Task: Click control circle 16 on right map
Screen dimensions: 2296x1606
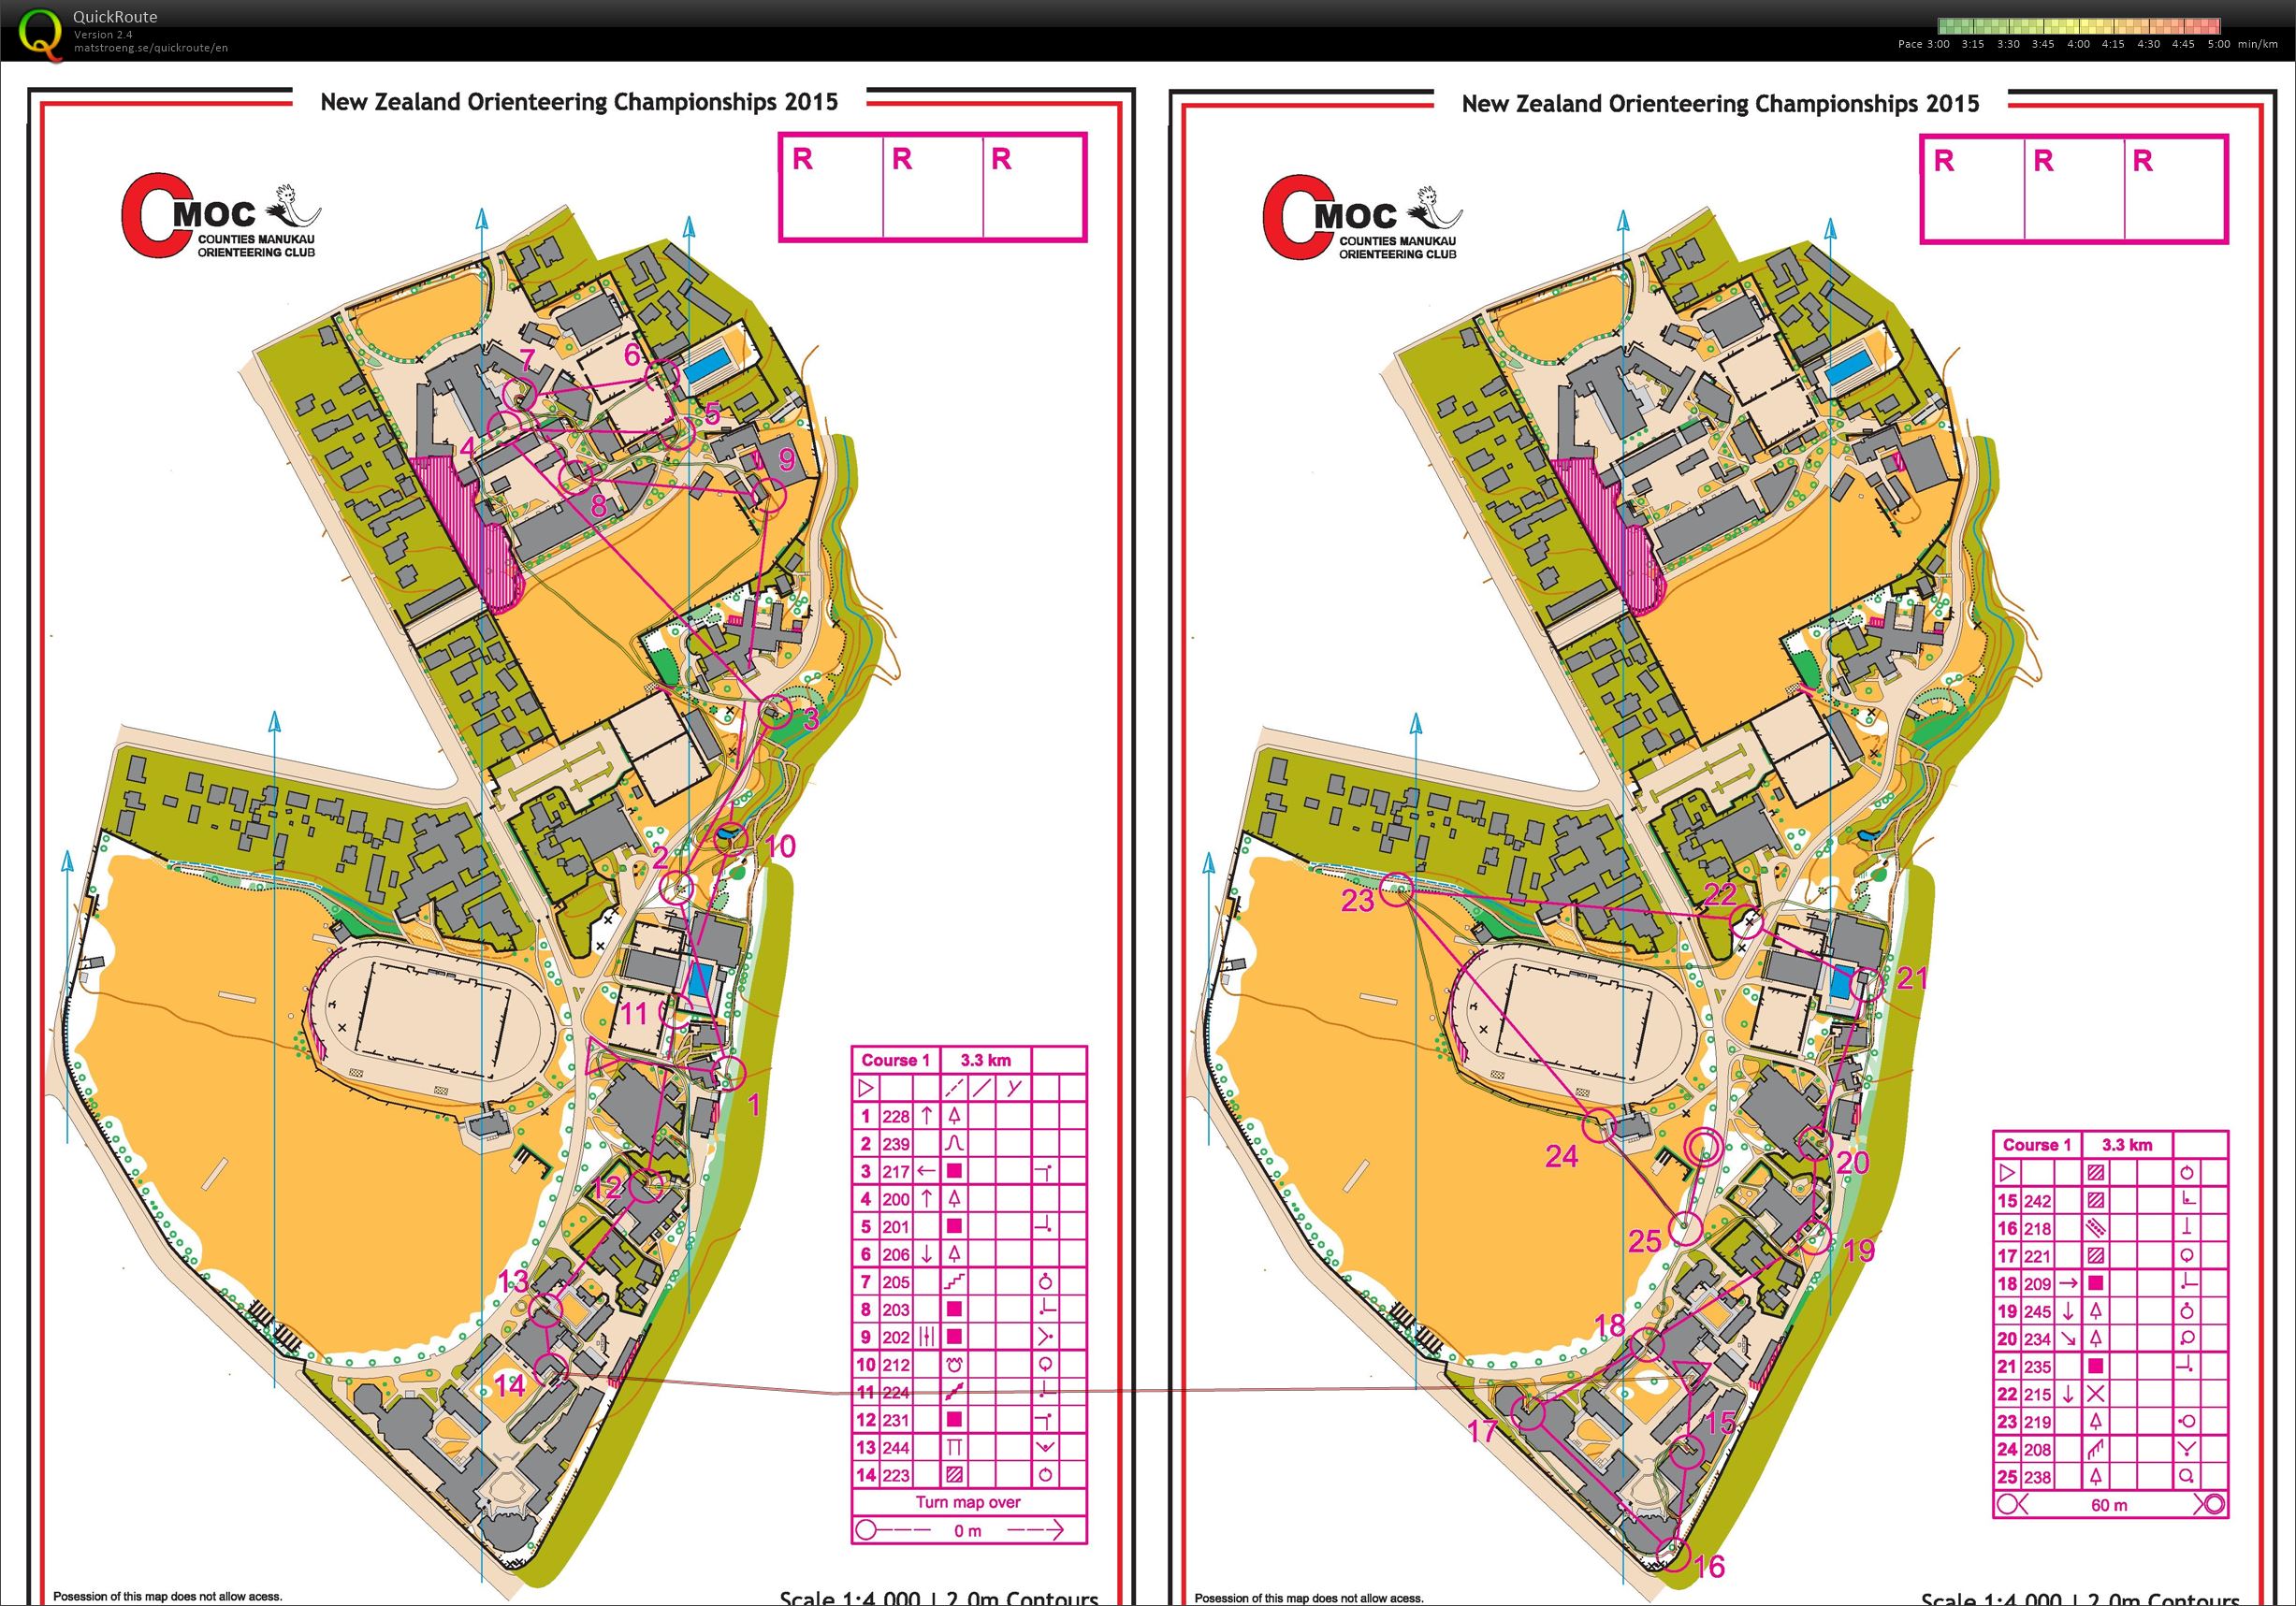Action: point(1673,1554)
